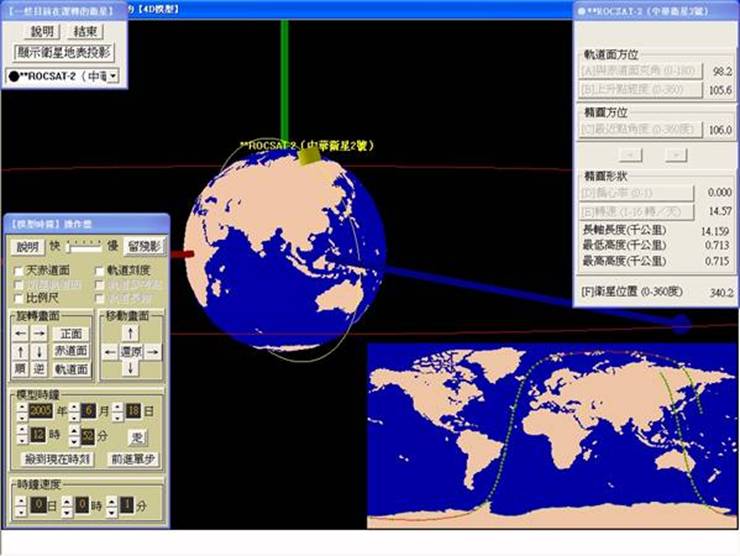This screenshot has width=740, height=556.
Task: Click the 逆 counterclockwise rotation button
Action: coord(39,369)
